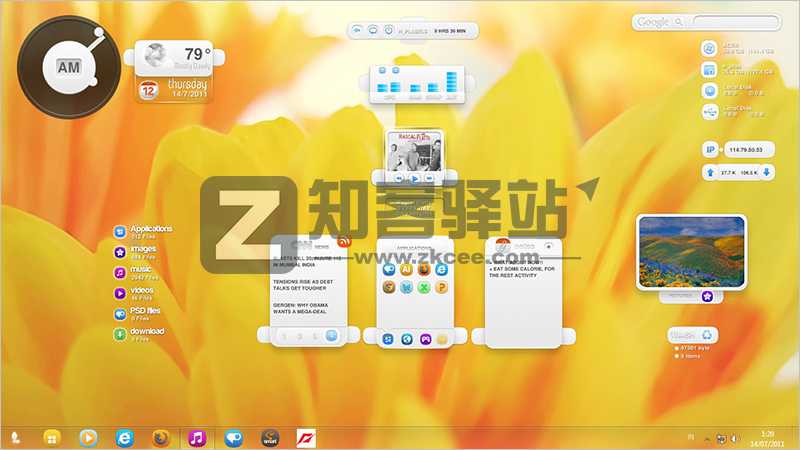Click the purple icon below the photo widget
800x450 pixels.
pyautogui.click(x=707, y=296)
